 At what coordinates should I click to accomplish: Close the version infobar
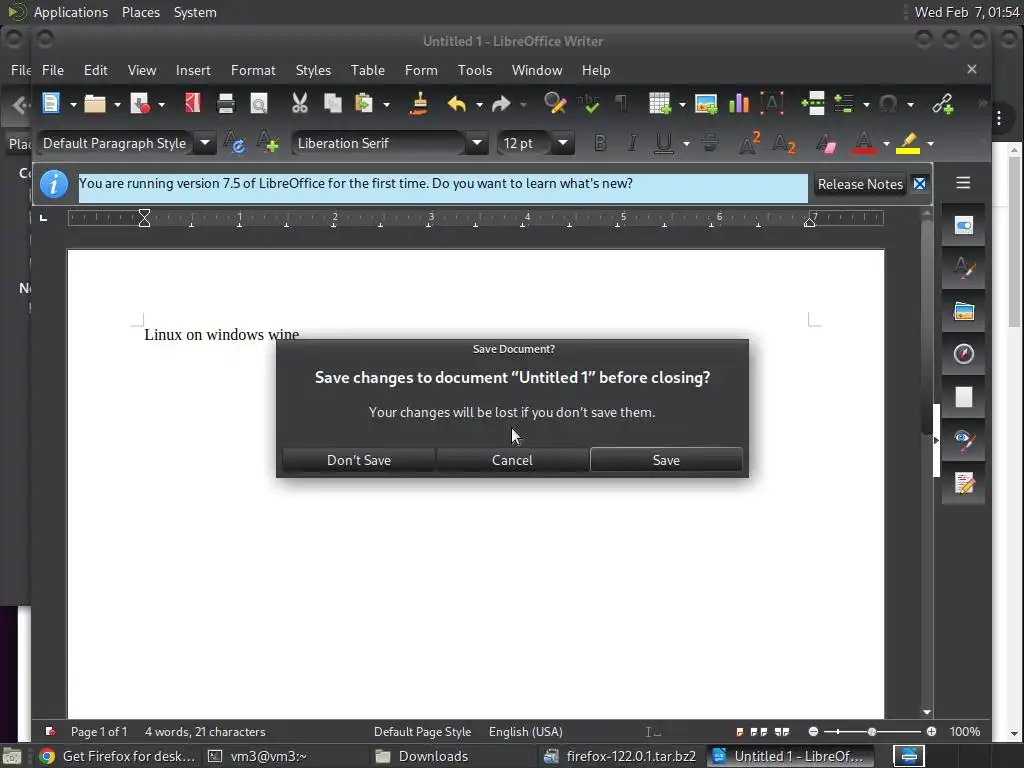[920, 184]
